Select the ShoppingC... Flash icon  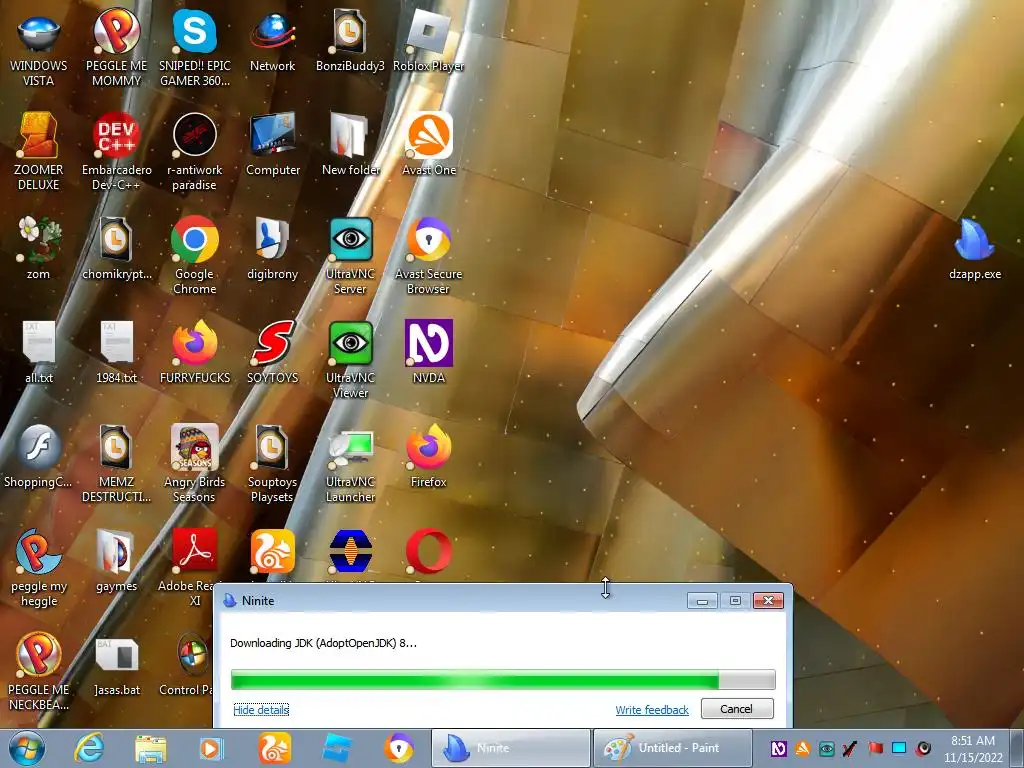click(39, 456)
